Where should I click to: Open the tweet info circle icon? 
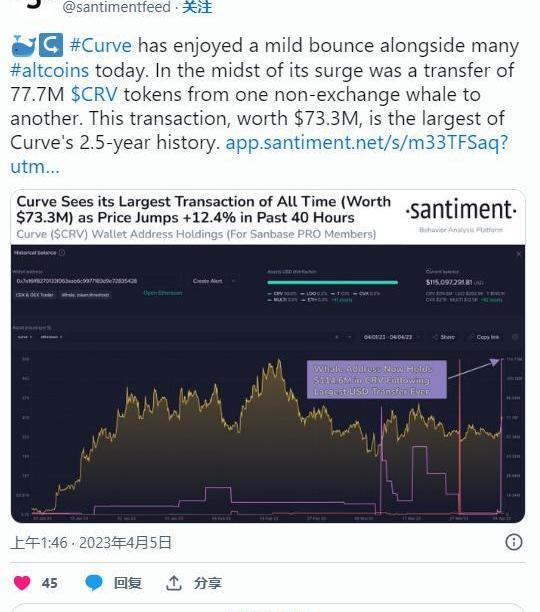click(513, 542)
